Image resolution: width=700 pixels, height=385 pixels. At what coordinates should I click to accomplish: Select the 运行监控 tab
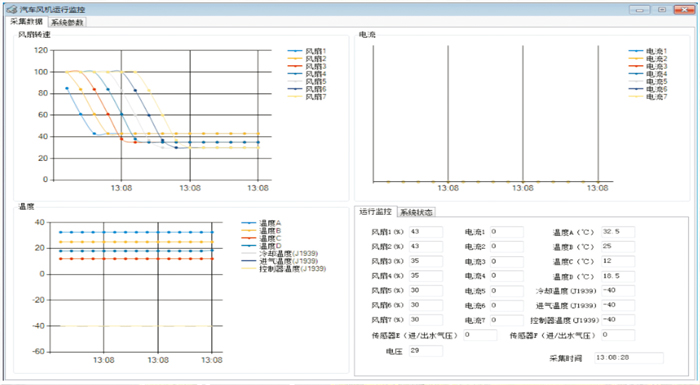pyautogui.click(x=375, y=211)
